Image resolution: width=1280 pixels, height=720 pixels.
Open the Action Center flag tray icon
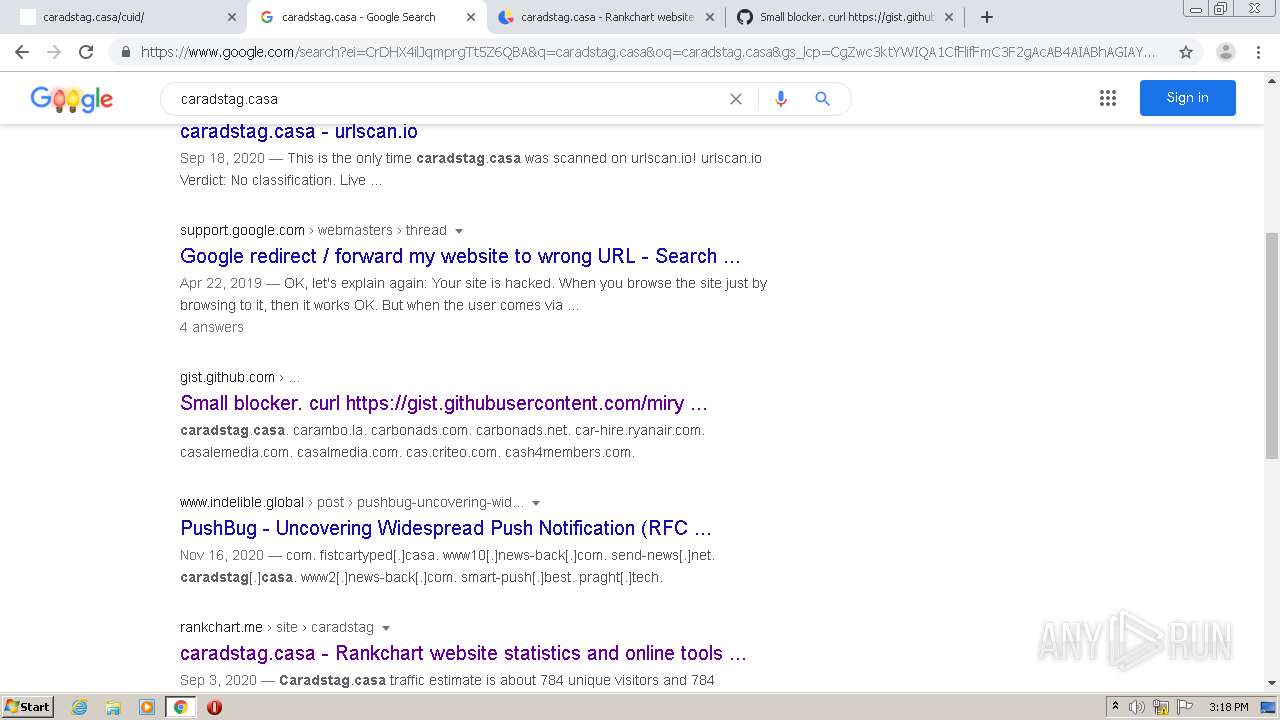click(x=1185, y=707)
